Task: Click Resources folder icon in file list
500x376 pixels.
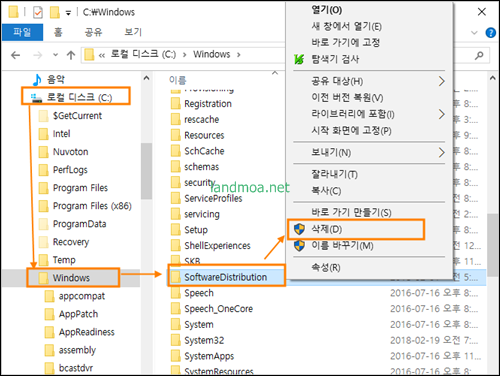Action: coord(176,135)
